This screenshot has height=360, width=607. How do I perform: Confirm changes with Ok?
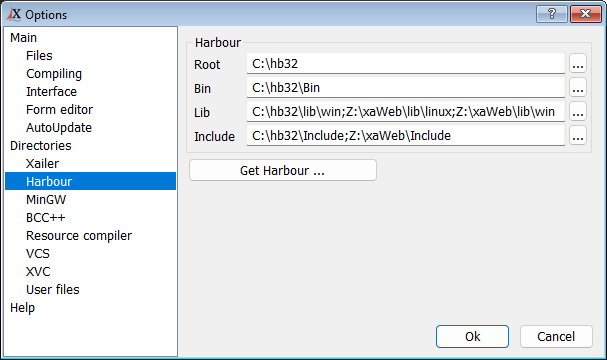[x=472, y=336]
